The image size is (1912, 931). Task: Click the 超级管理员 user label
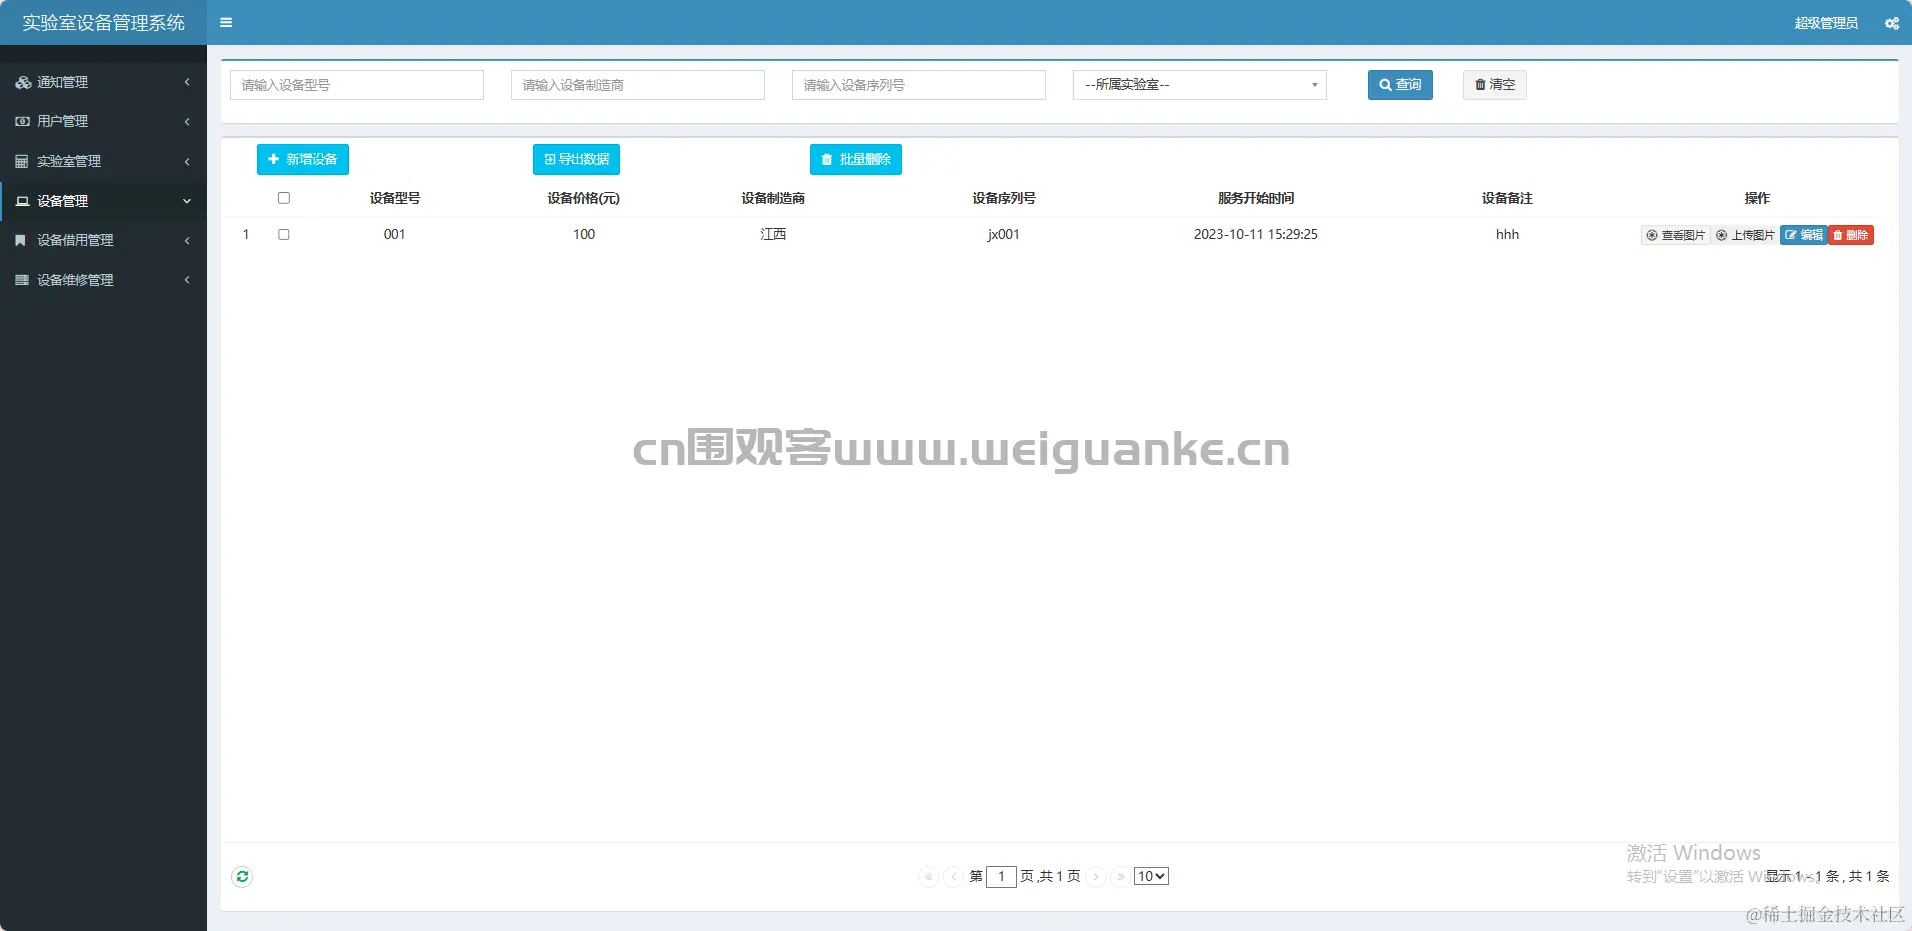coord(1826,23)
